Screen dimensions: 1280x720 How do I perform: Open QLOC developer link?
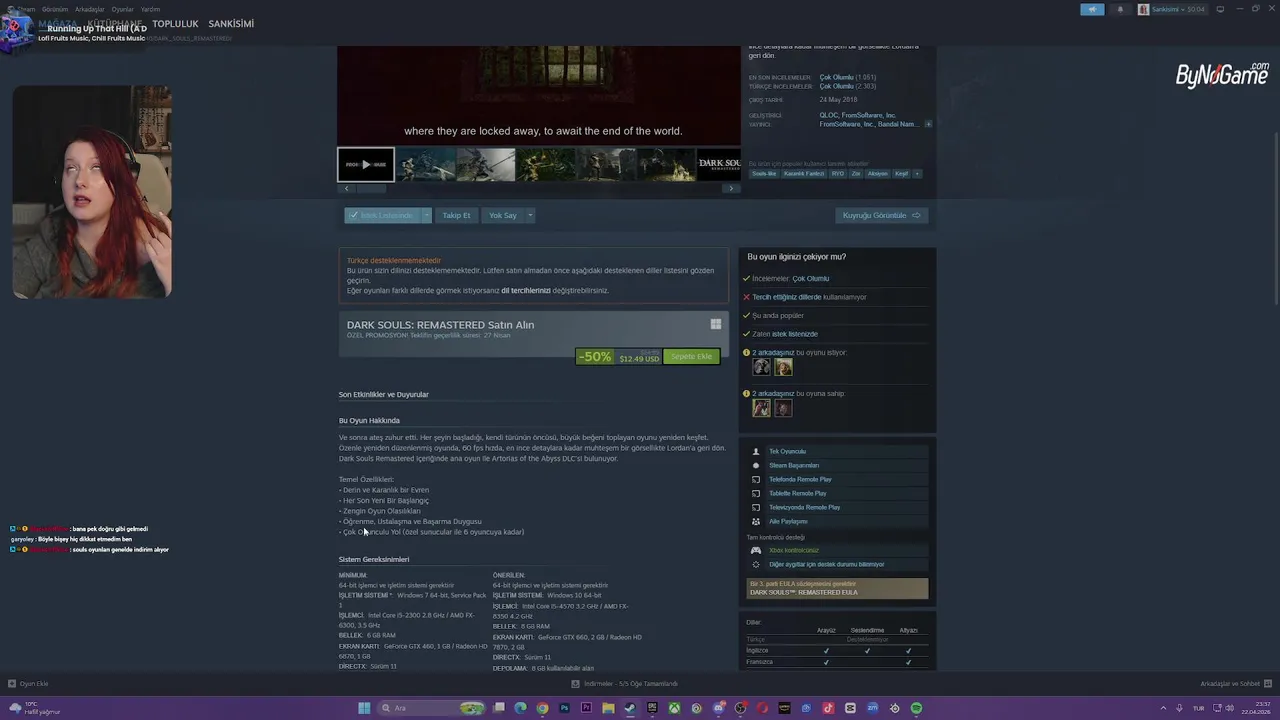click(830, 115)
